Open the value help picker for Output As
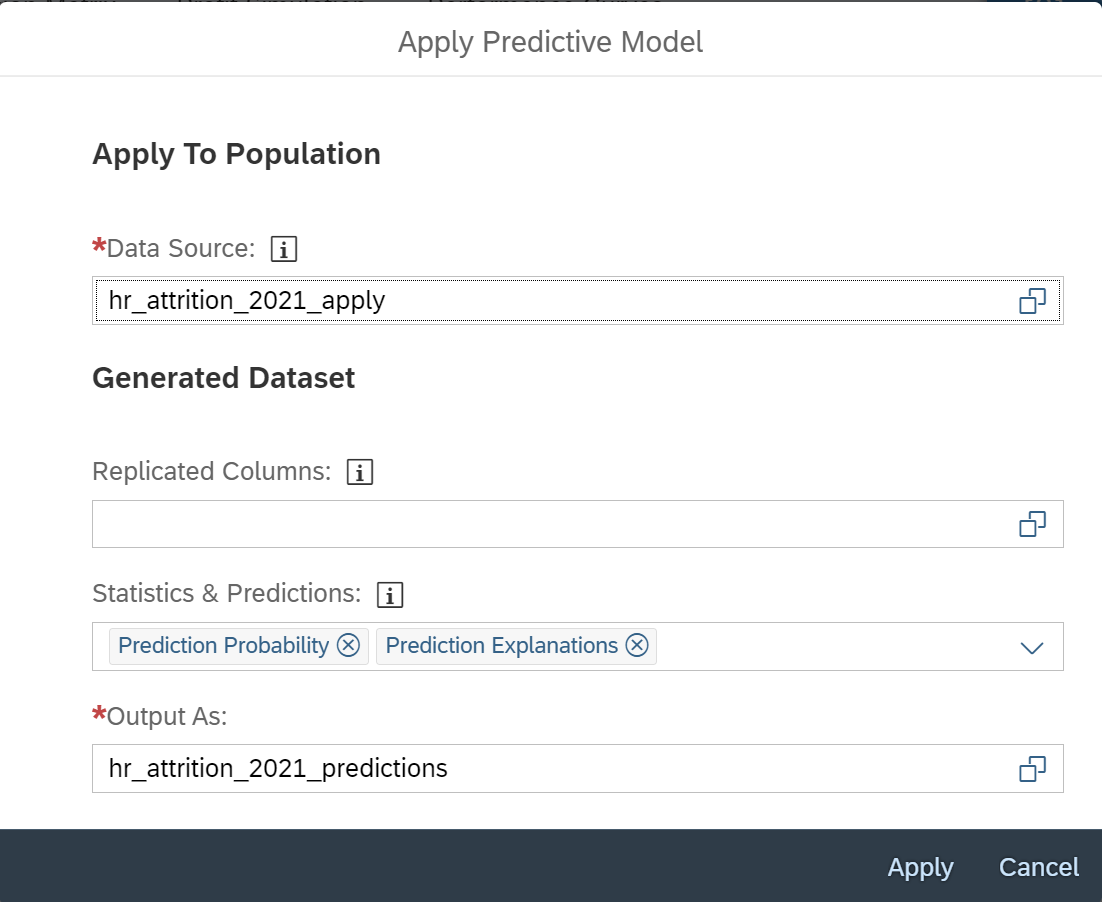The width and height of the screenshot is (1102, 902). click(1031, 768)
